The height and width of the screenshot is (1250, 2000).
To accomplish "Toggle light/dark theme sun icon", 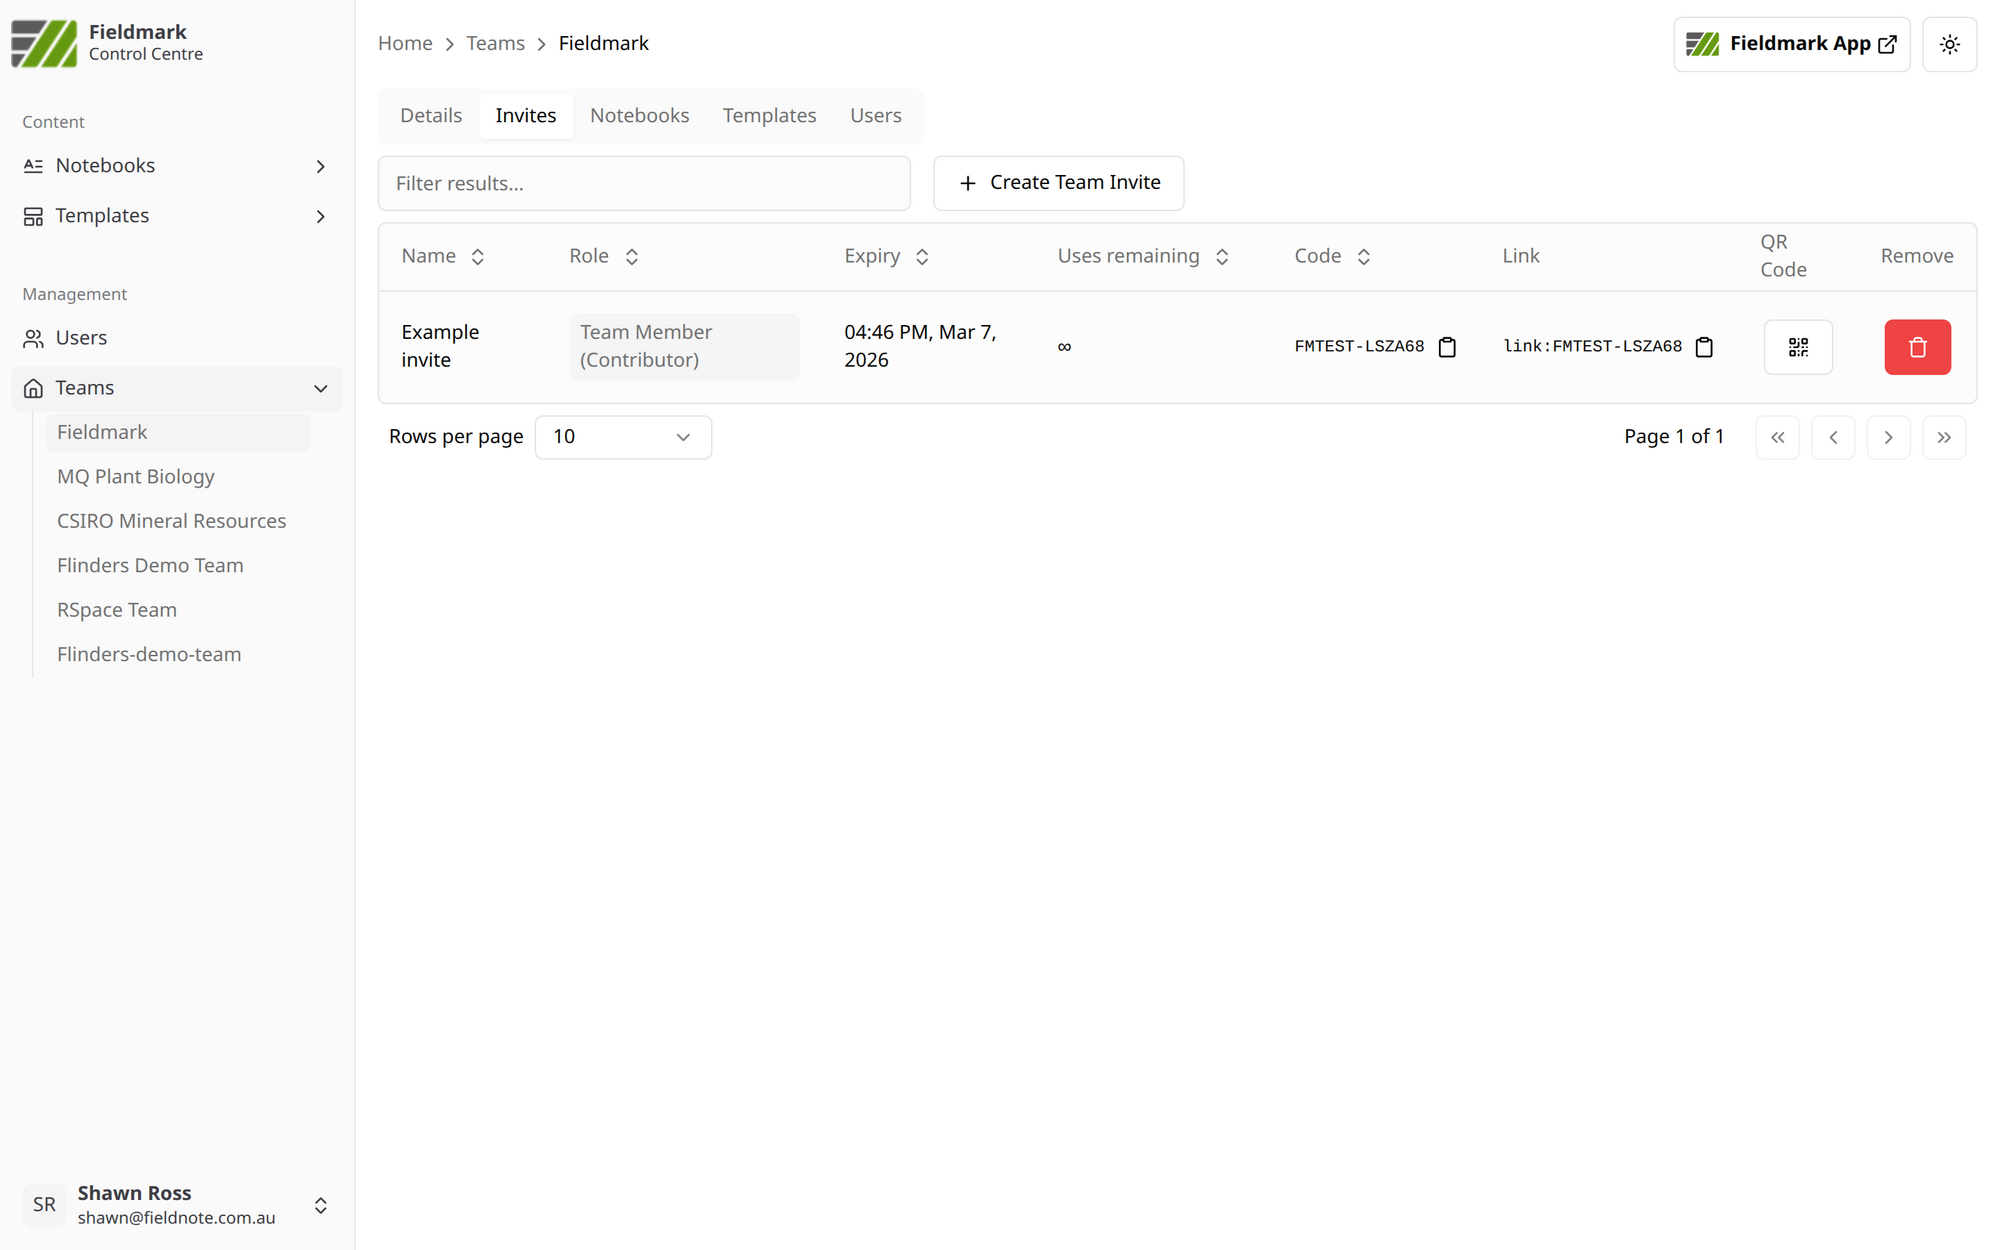I will click(1948, 44).
